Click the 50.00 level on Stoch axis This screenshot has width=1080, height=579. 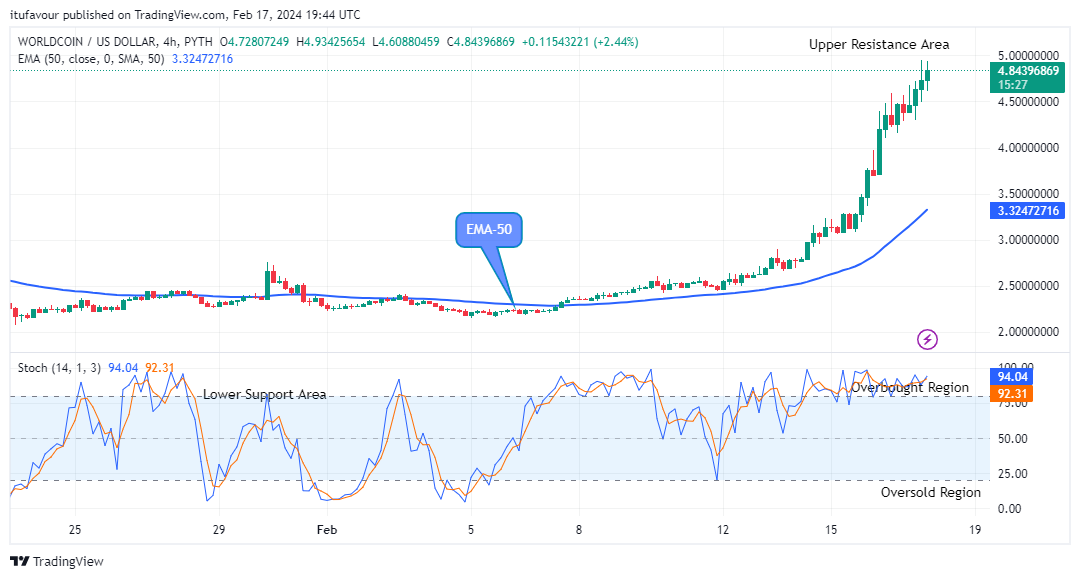pos(1012,439)
